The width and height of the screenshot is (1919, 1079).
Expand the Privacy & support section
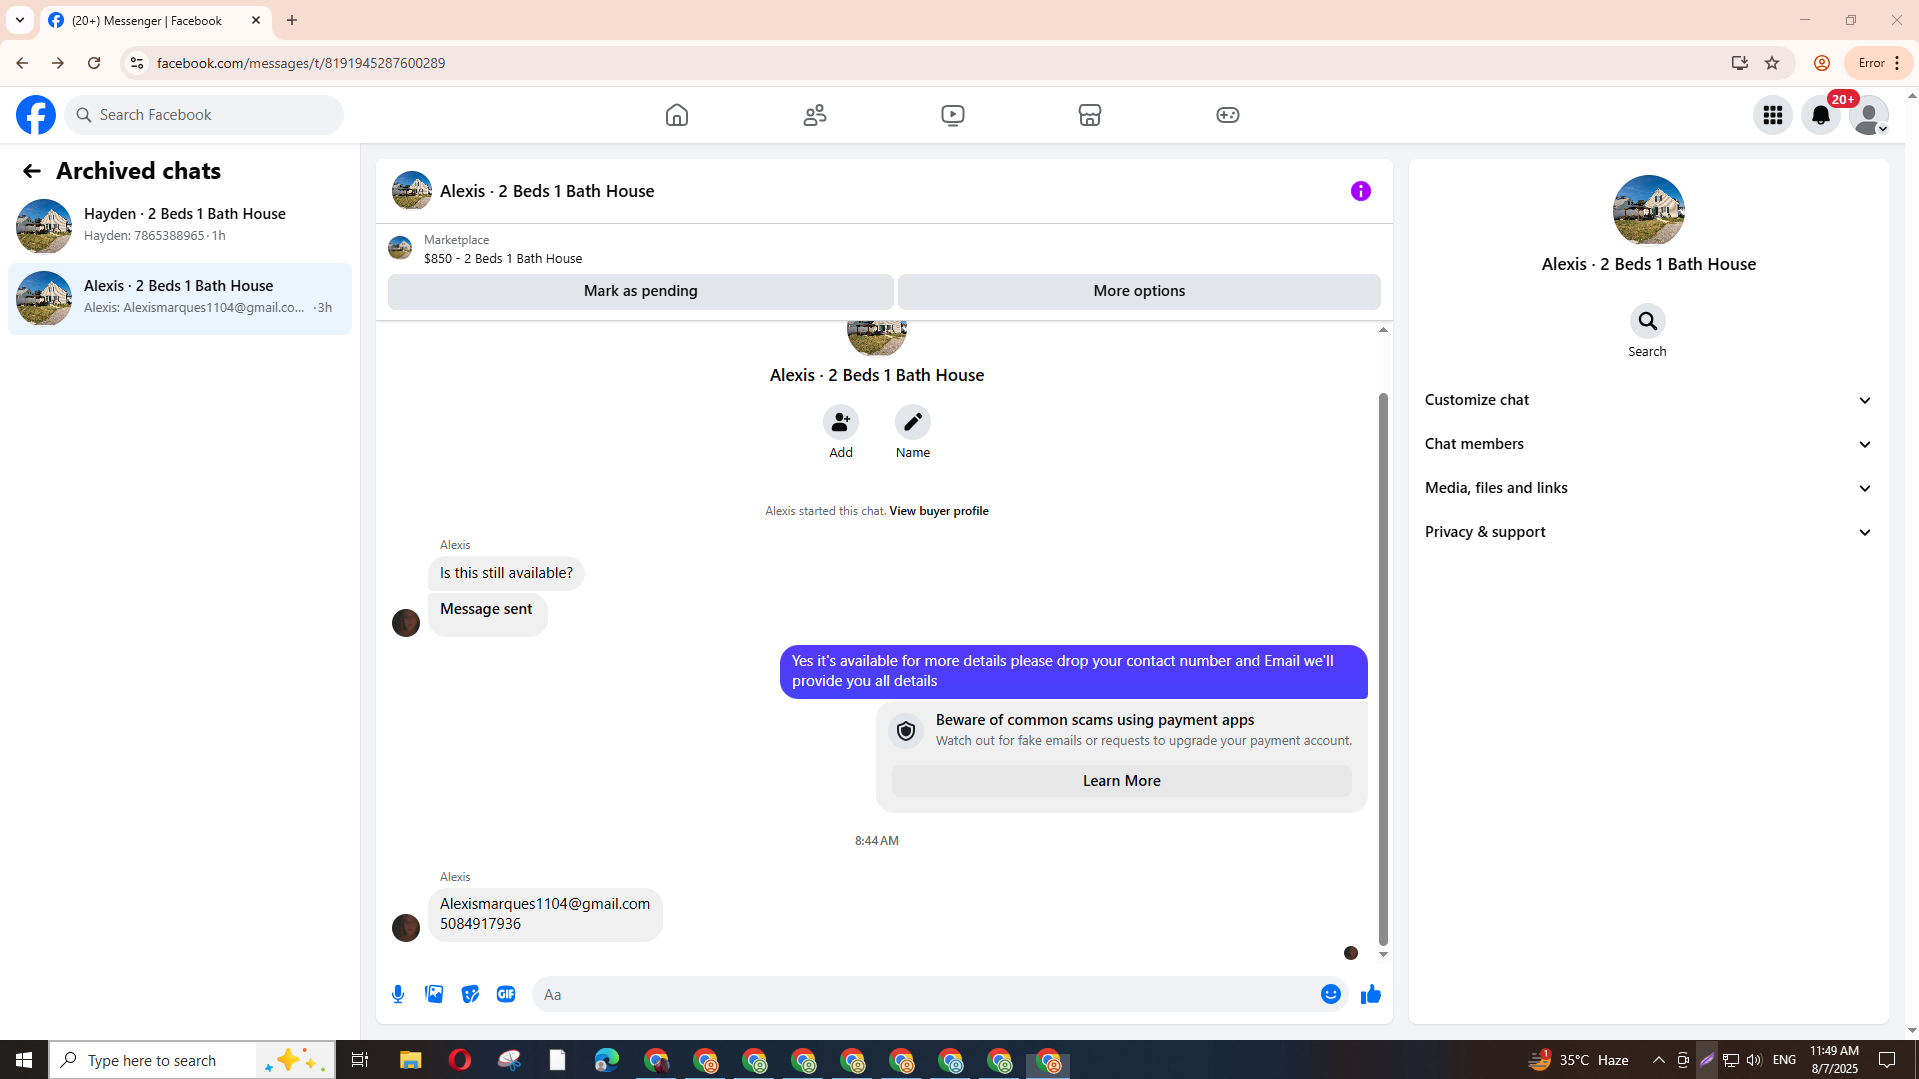pos(1648,532)
